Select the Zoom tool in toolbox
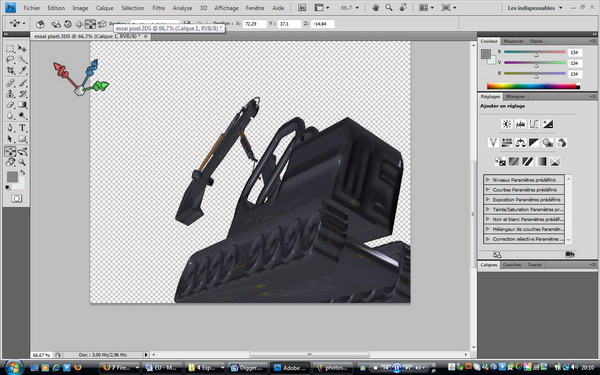 tap(23, 162)
